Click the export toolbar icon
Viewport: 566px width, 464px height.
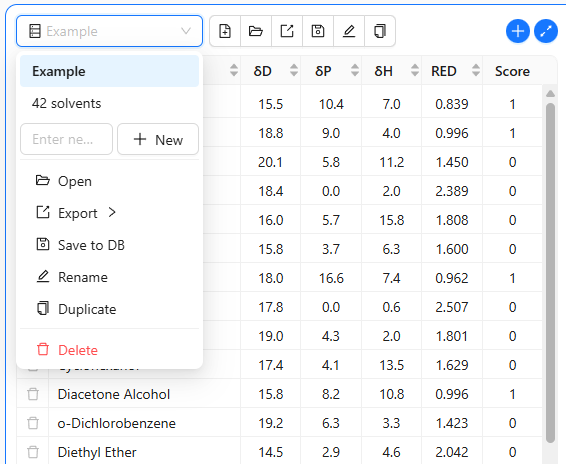[x=287, y=31]
